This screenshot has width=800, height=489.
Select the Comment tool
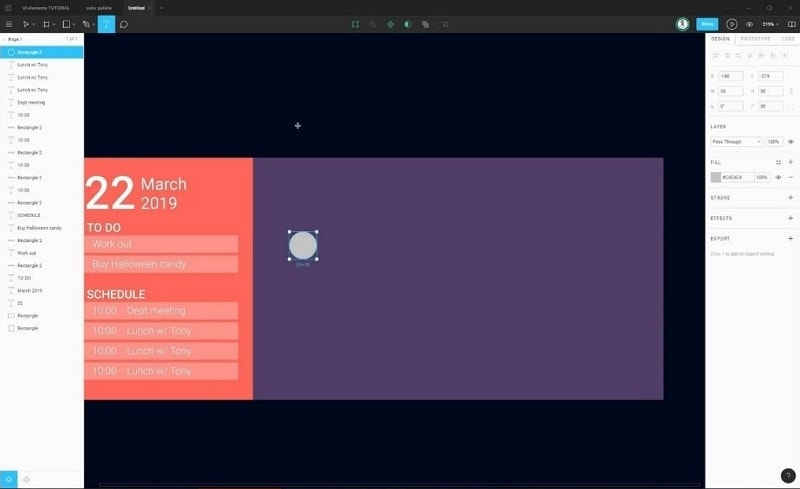(x=123, y=24)
